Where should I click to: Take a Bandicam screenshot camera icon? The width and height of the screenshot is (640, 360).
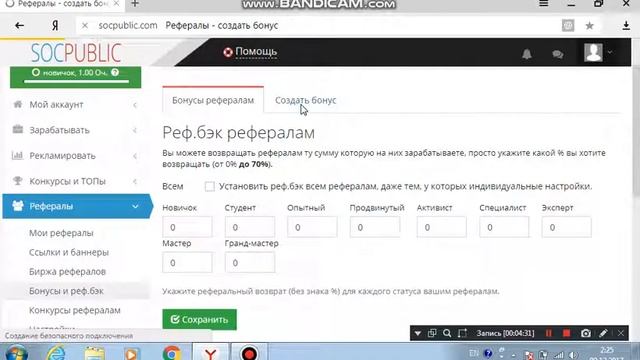tap(586, 333)
